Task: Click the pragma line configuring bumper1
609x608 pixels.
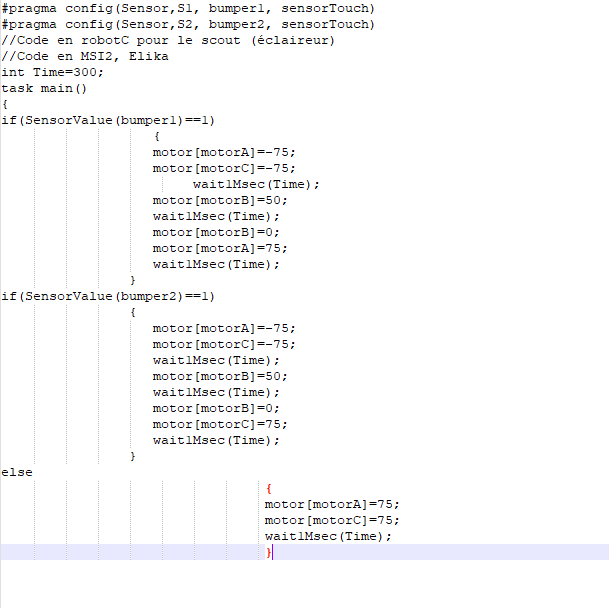Action: 188,9
